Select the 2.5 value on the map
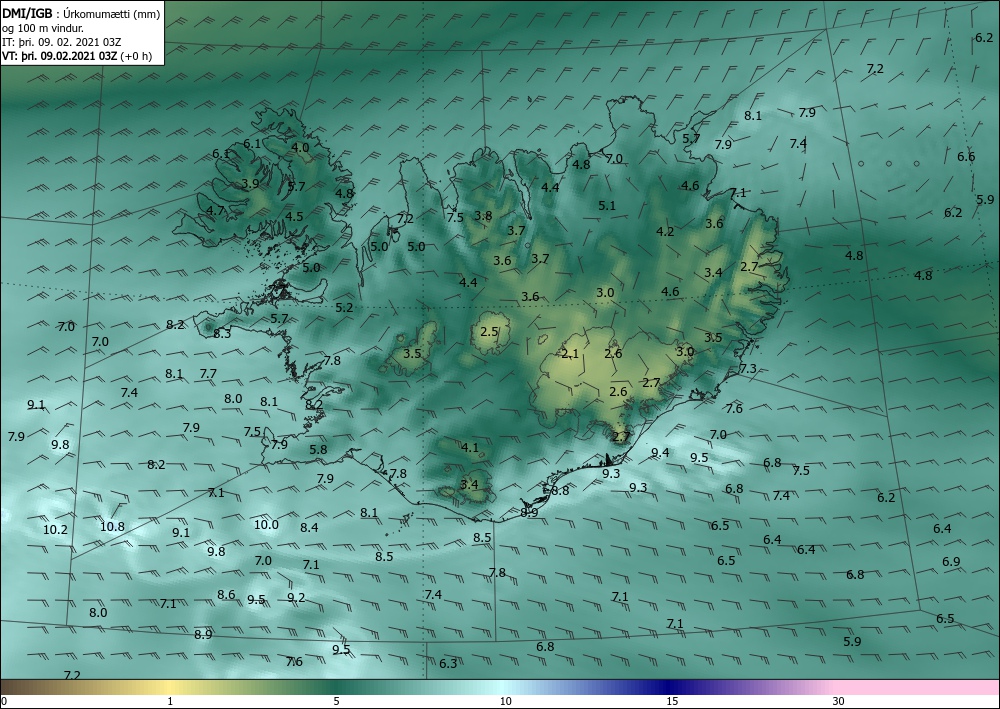This screenshot has height=709, width=1000. [489, 332]
